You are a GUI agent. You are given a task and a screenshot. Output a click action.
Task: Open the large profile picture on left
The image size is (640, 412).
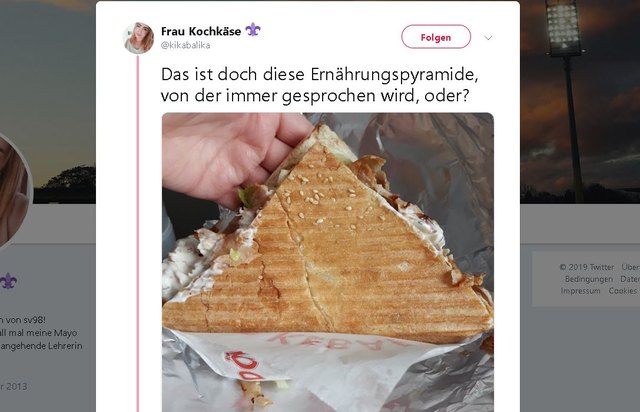click(12, 191)
